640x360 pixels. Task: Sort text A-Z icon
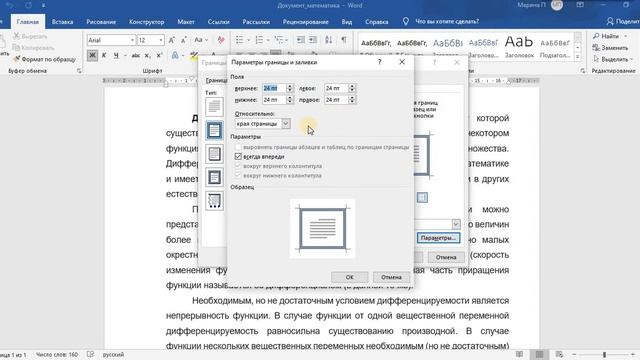point(329,40)
